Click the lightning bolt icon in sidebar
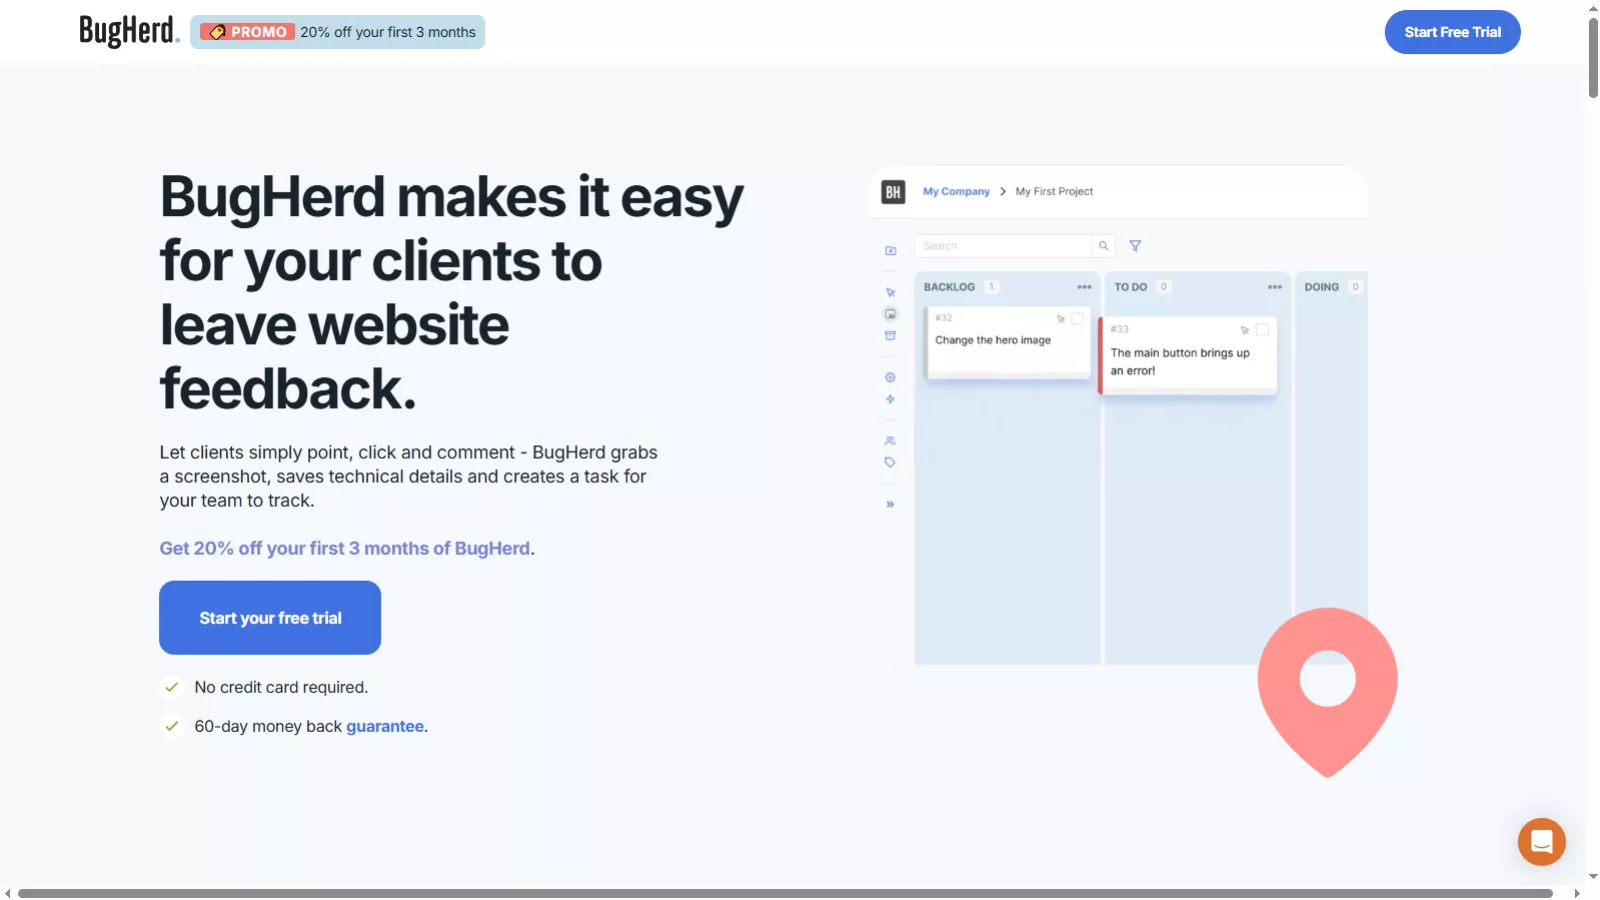 pos(890,400)
